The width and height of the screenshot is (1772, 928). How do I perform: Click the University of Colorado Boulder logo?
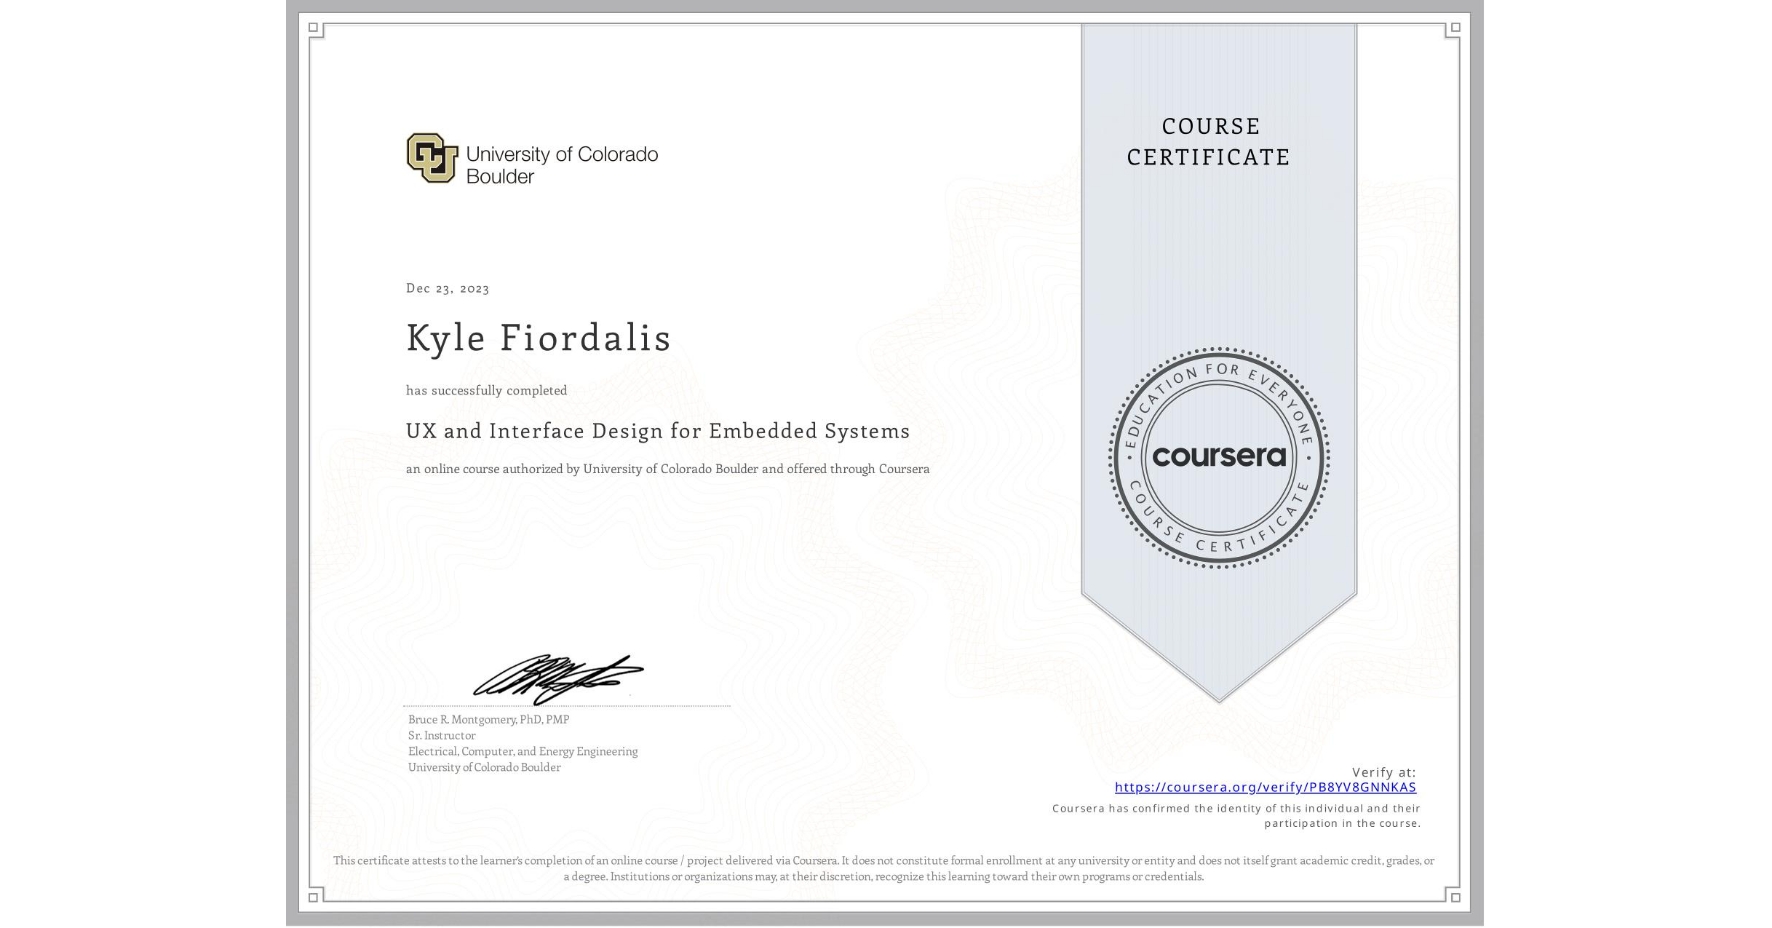pos(532,159)
